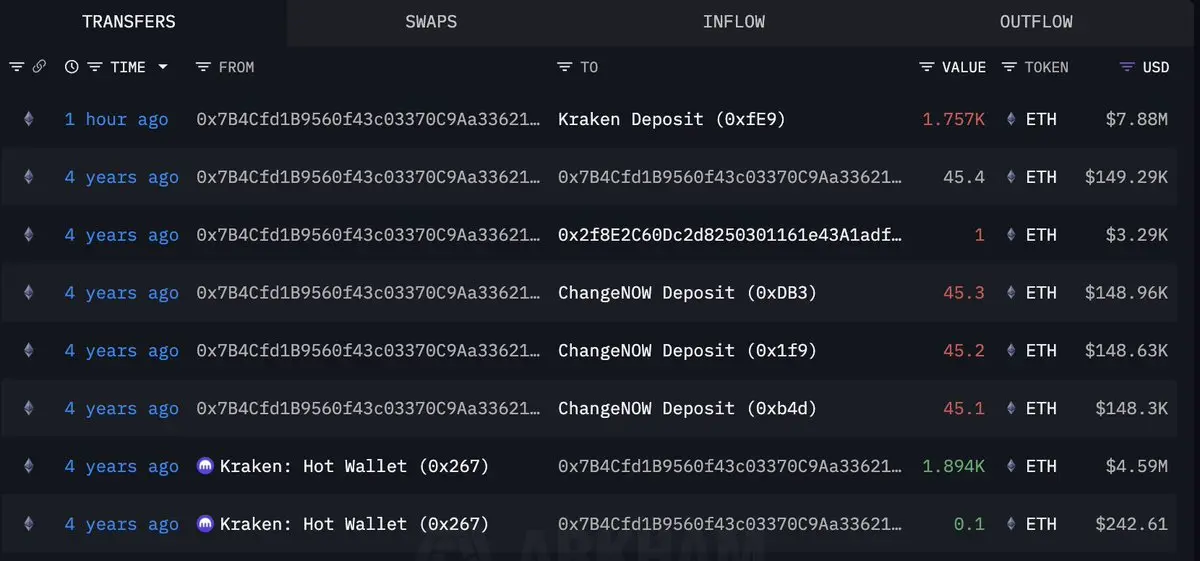The image size is (1200, 561).
Task: Click the Kraken logo in the 0.1 ETH row
Action: (207, 524)
